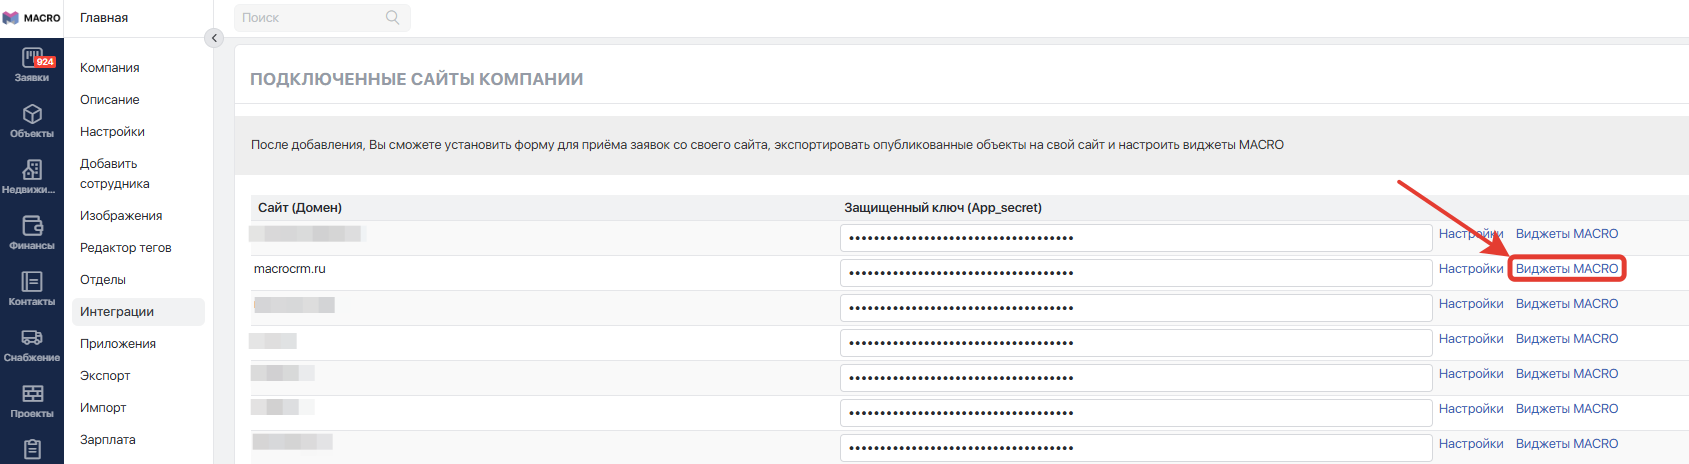This screenshot has width=1689, height=464.
Task: Select Добавить сотрудника in the menu
Action: click(x=114, y=174)
